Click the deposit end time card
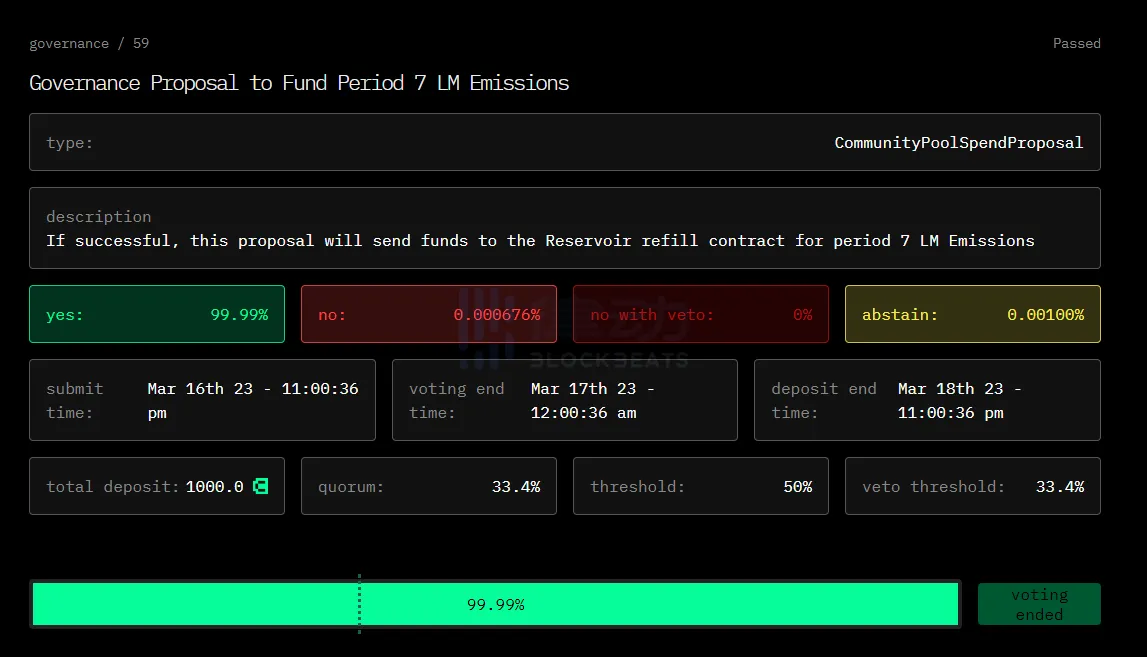This screenshot has width=1147, height=657. (926, 400)
